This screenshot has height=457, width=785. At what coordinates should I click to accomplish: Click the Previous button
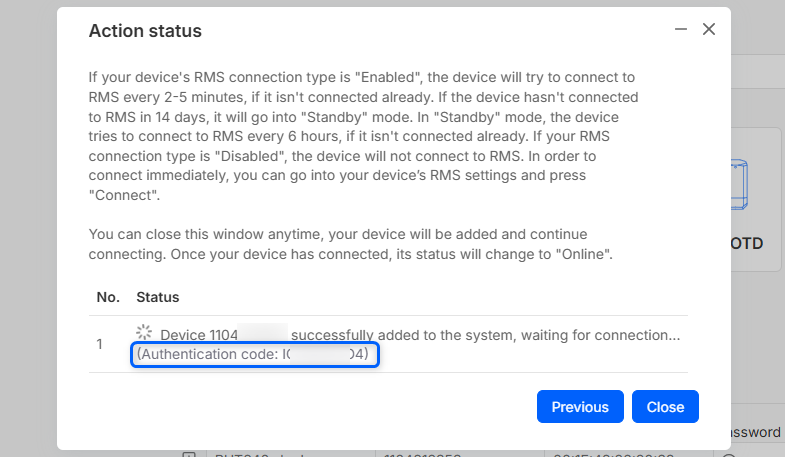coord(580,407)
